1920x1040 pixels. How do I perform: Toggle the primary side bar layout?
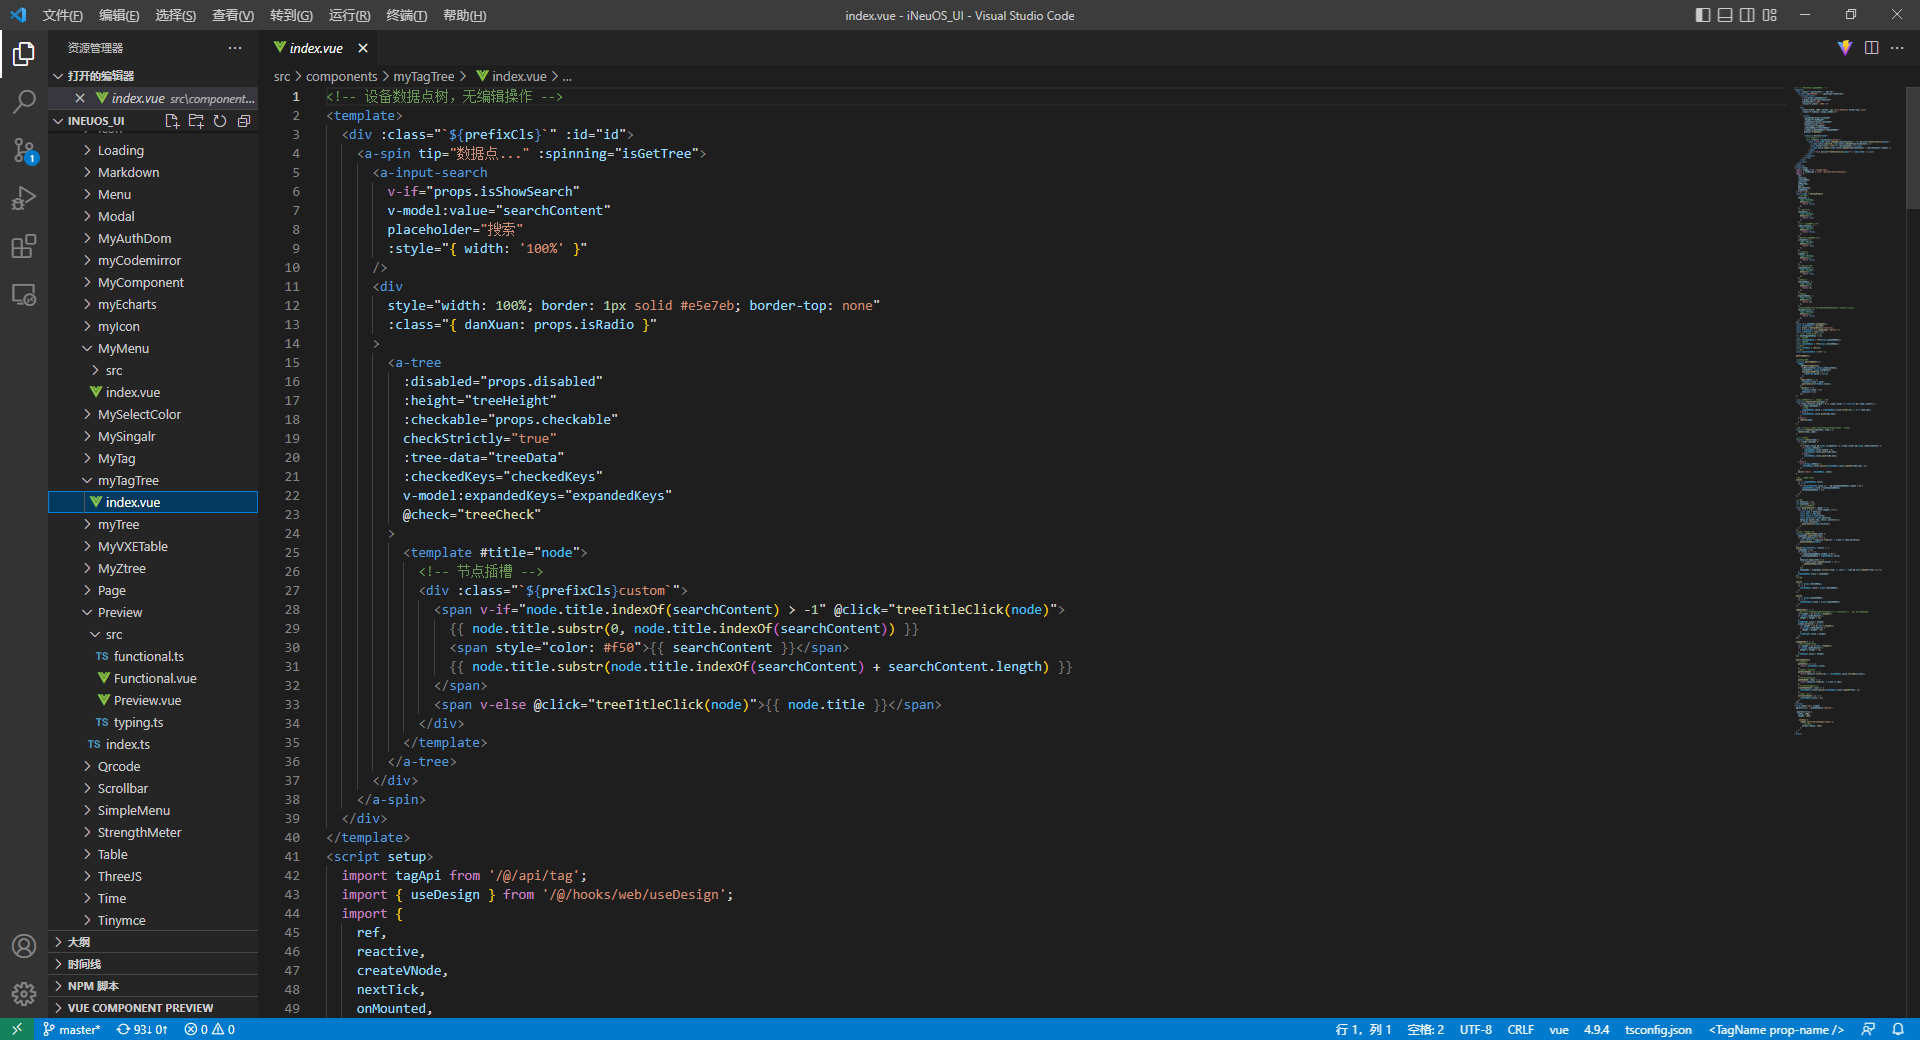1703,15
